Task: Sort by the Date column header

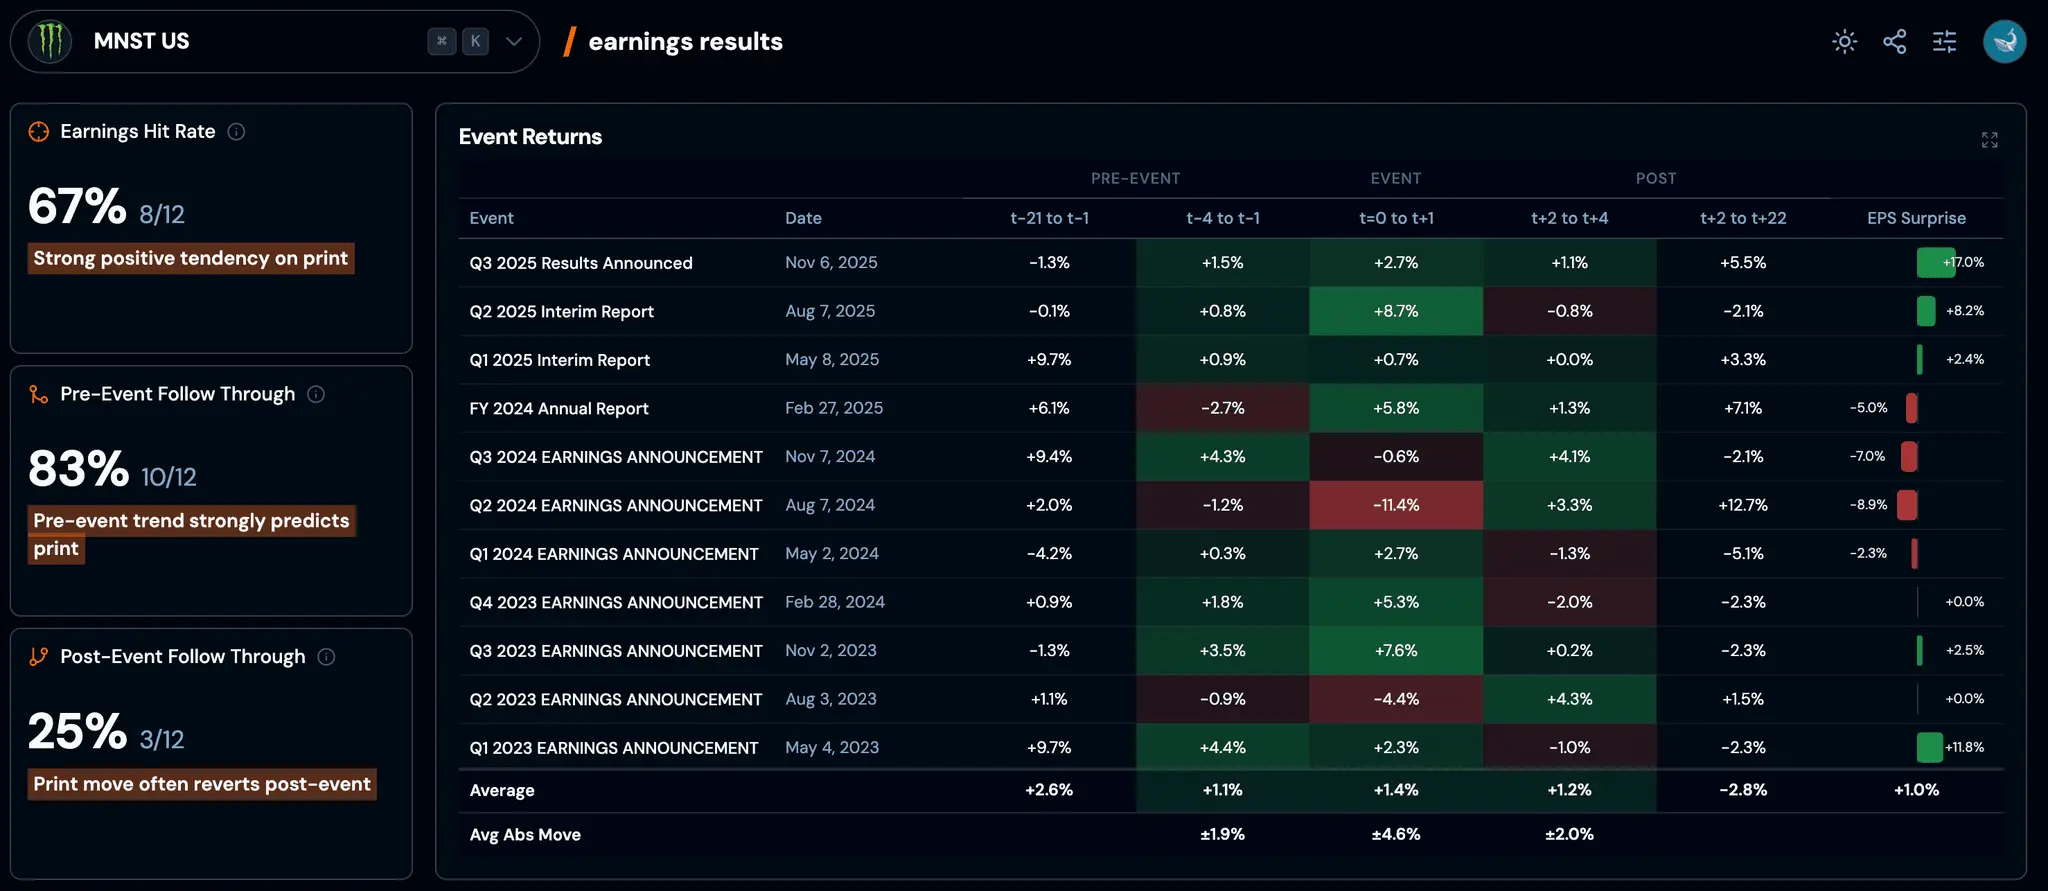Action: (x=803, y=218)
